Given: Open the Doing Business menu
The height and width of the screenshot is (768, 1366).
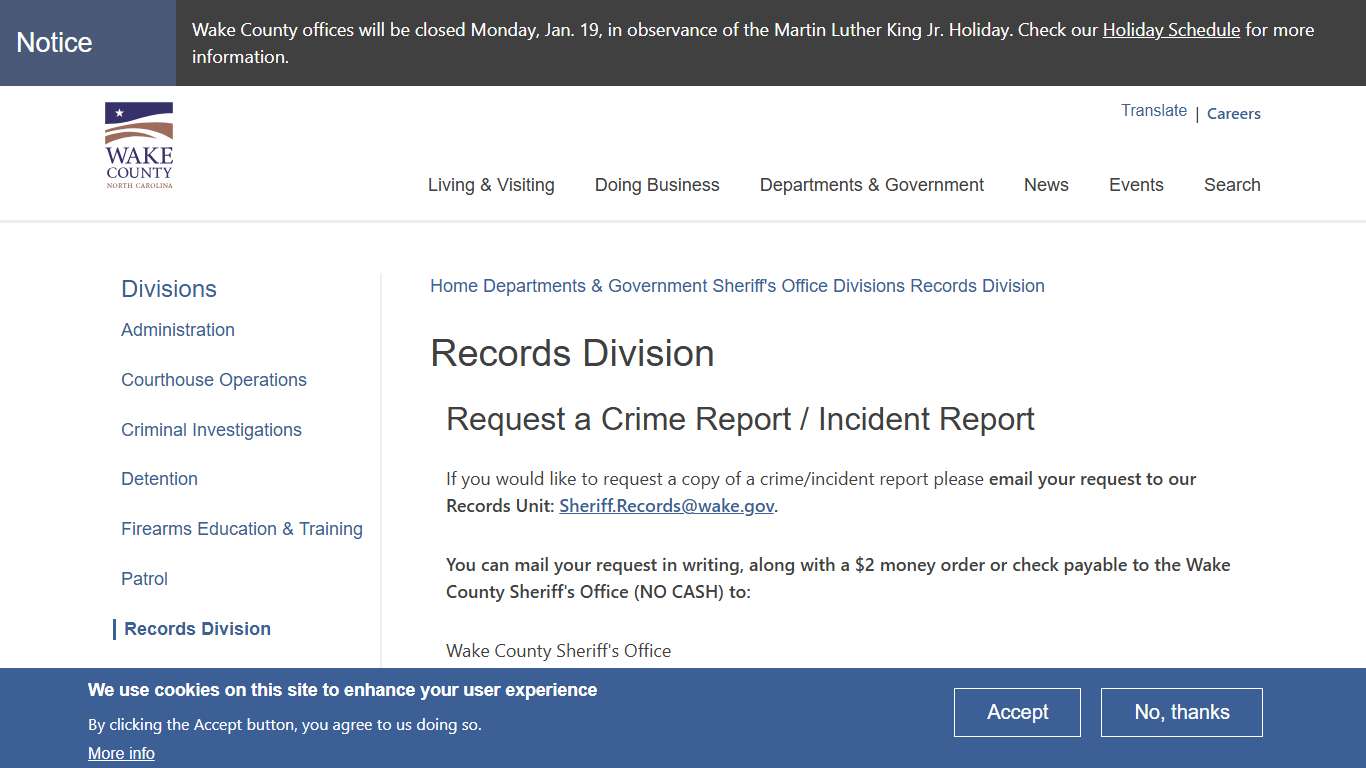Looking at the screenshot, I should point(656,185).
